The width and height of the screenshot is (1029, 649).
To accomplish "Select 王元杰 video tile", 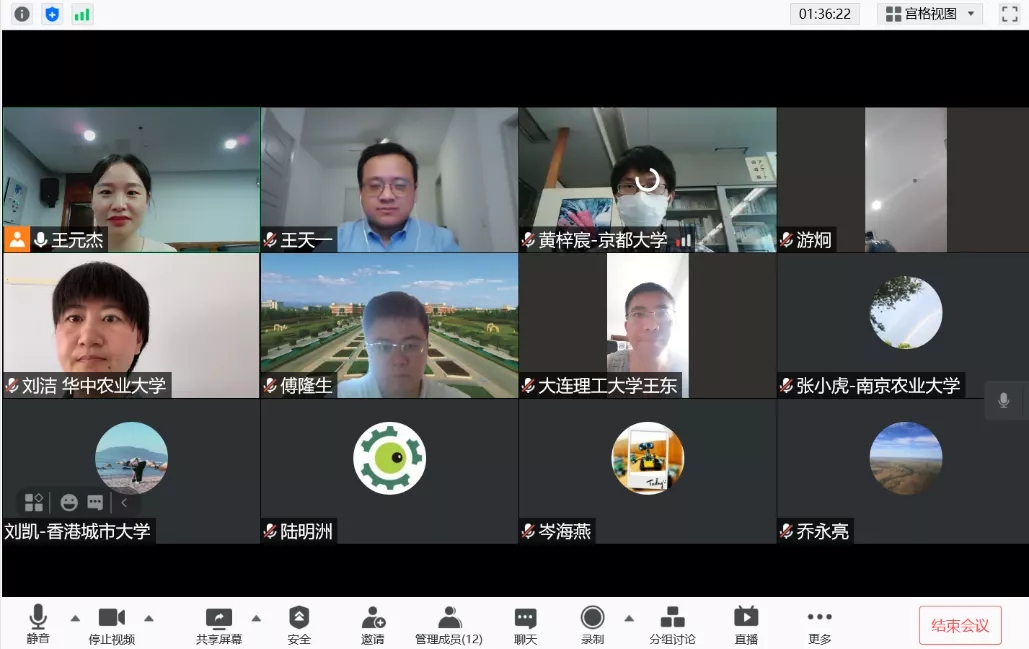I will [x=131, y=180].
